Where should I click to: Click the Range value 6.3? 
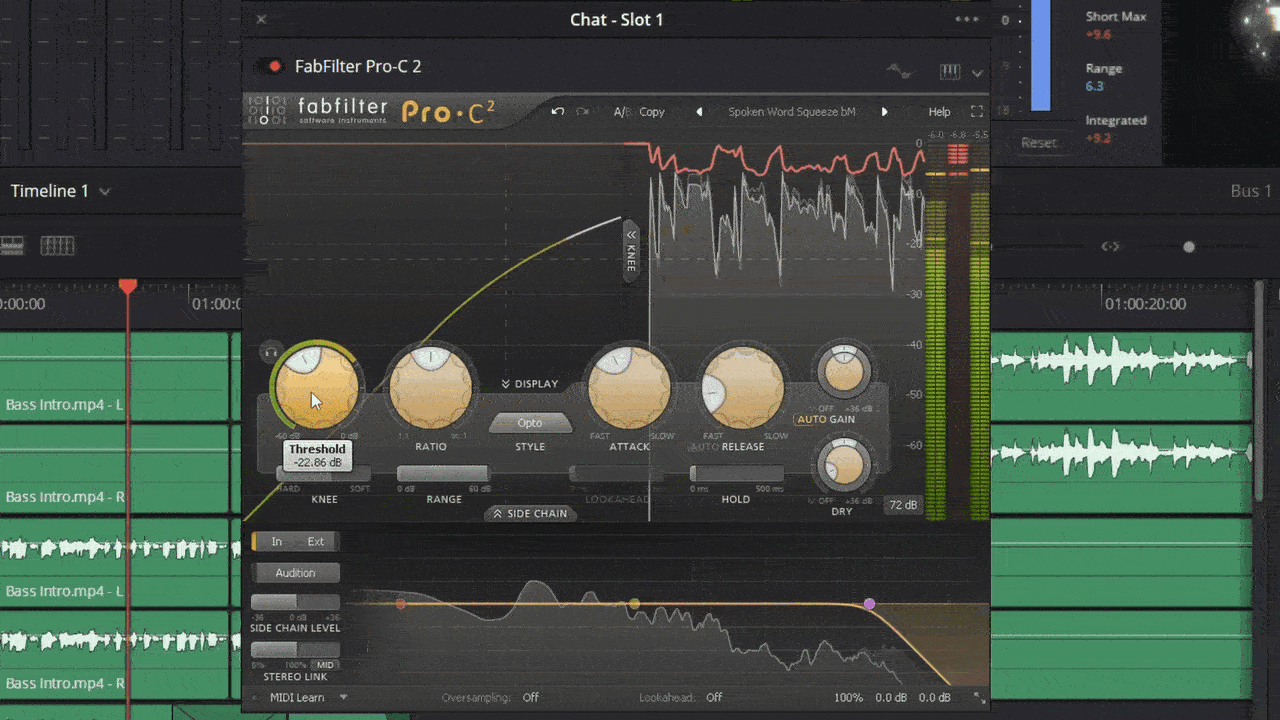point(1095,87)
